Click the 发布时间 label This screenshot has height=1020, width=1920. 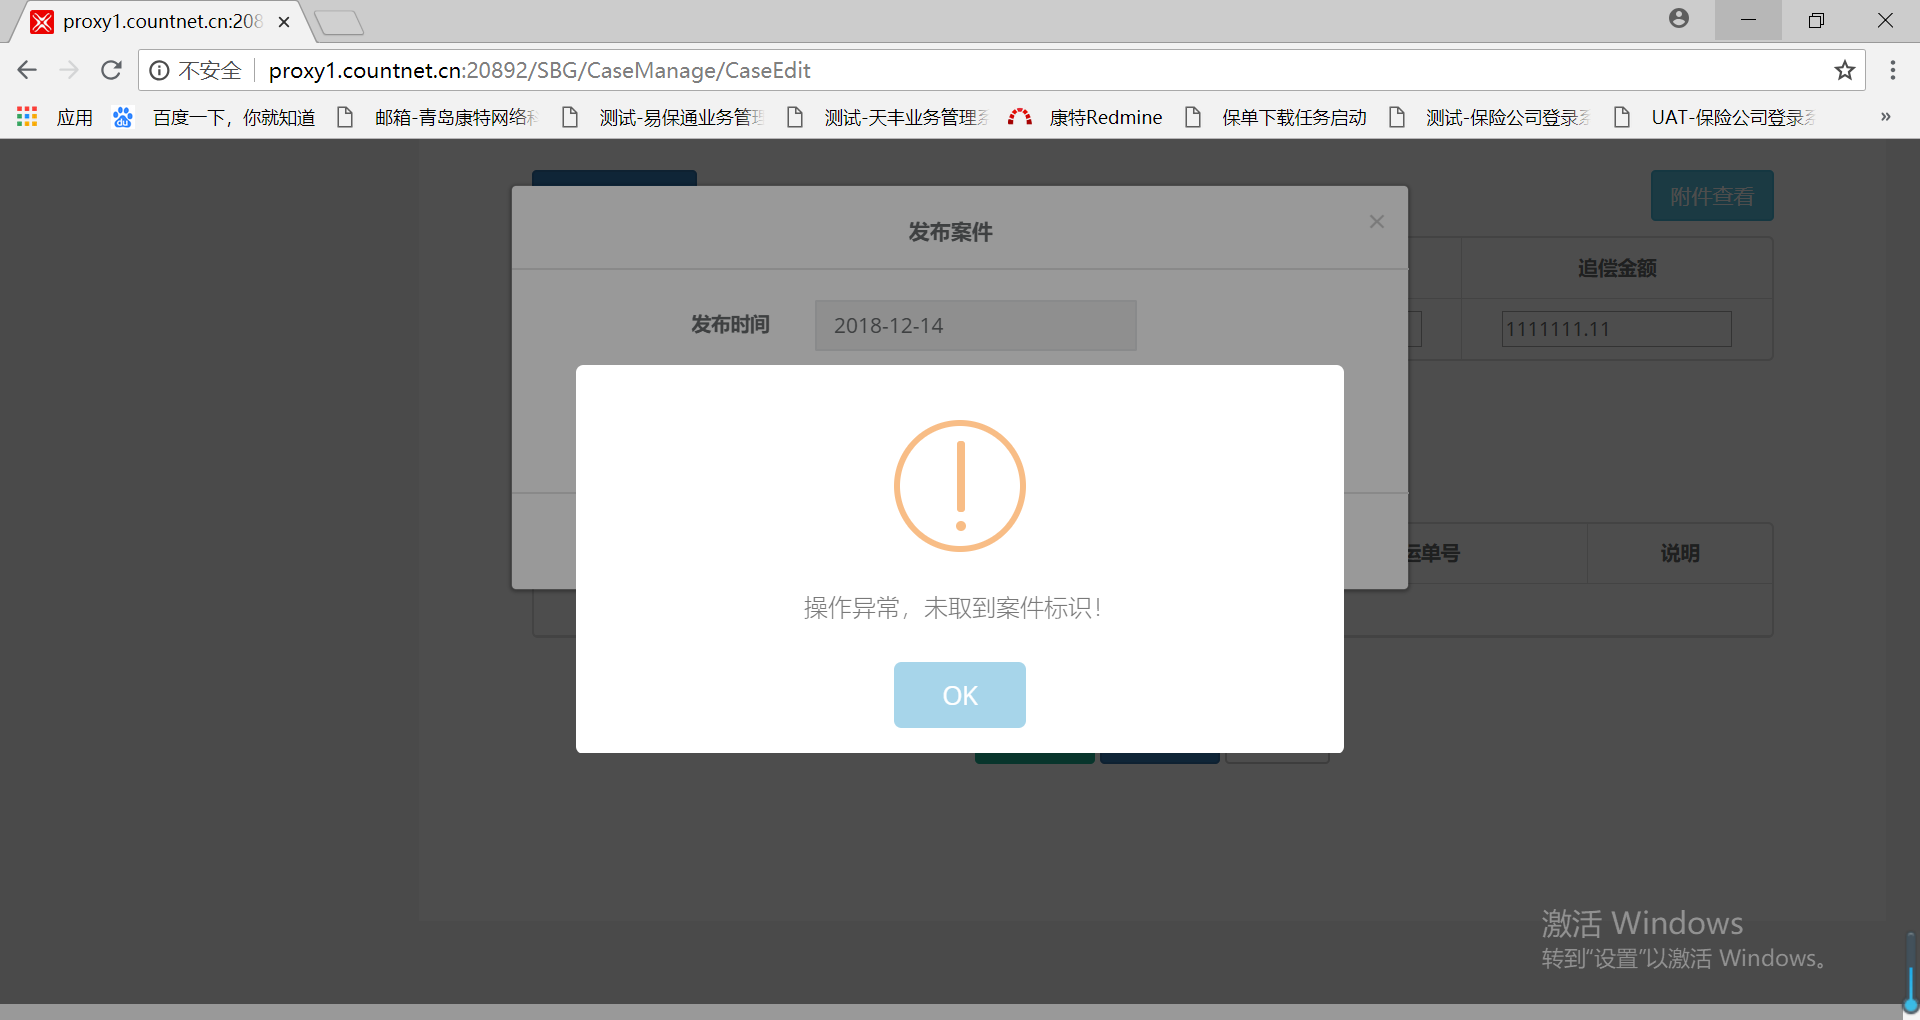730,324
